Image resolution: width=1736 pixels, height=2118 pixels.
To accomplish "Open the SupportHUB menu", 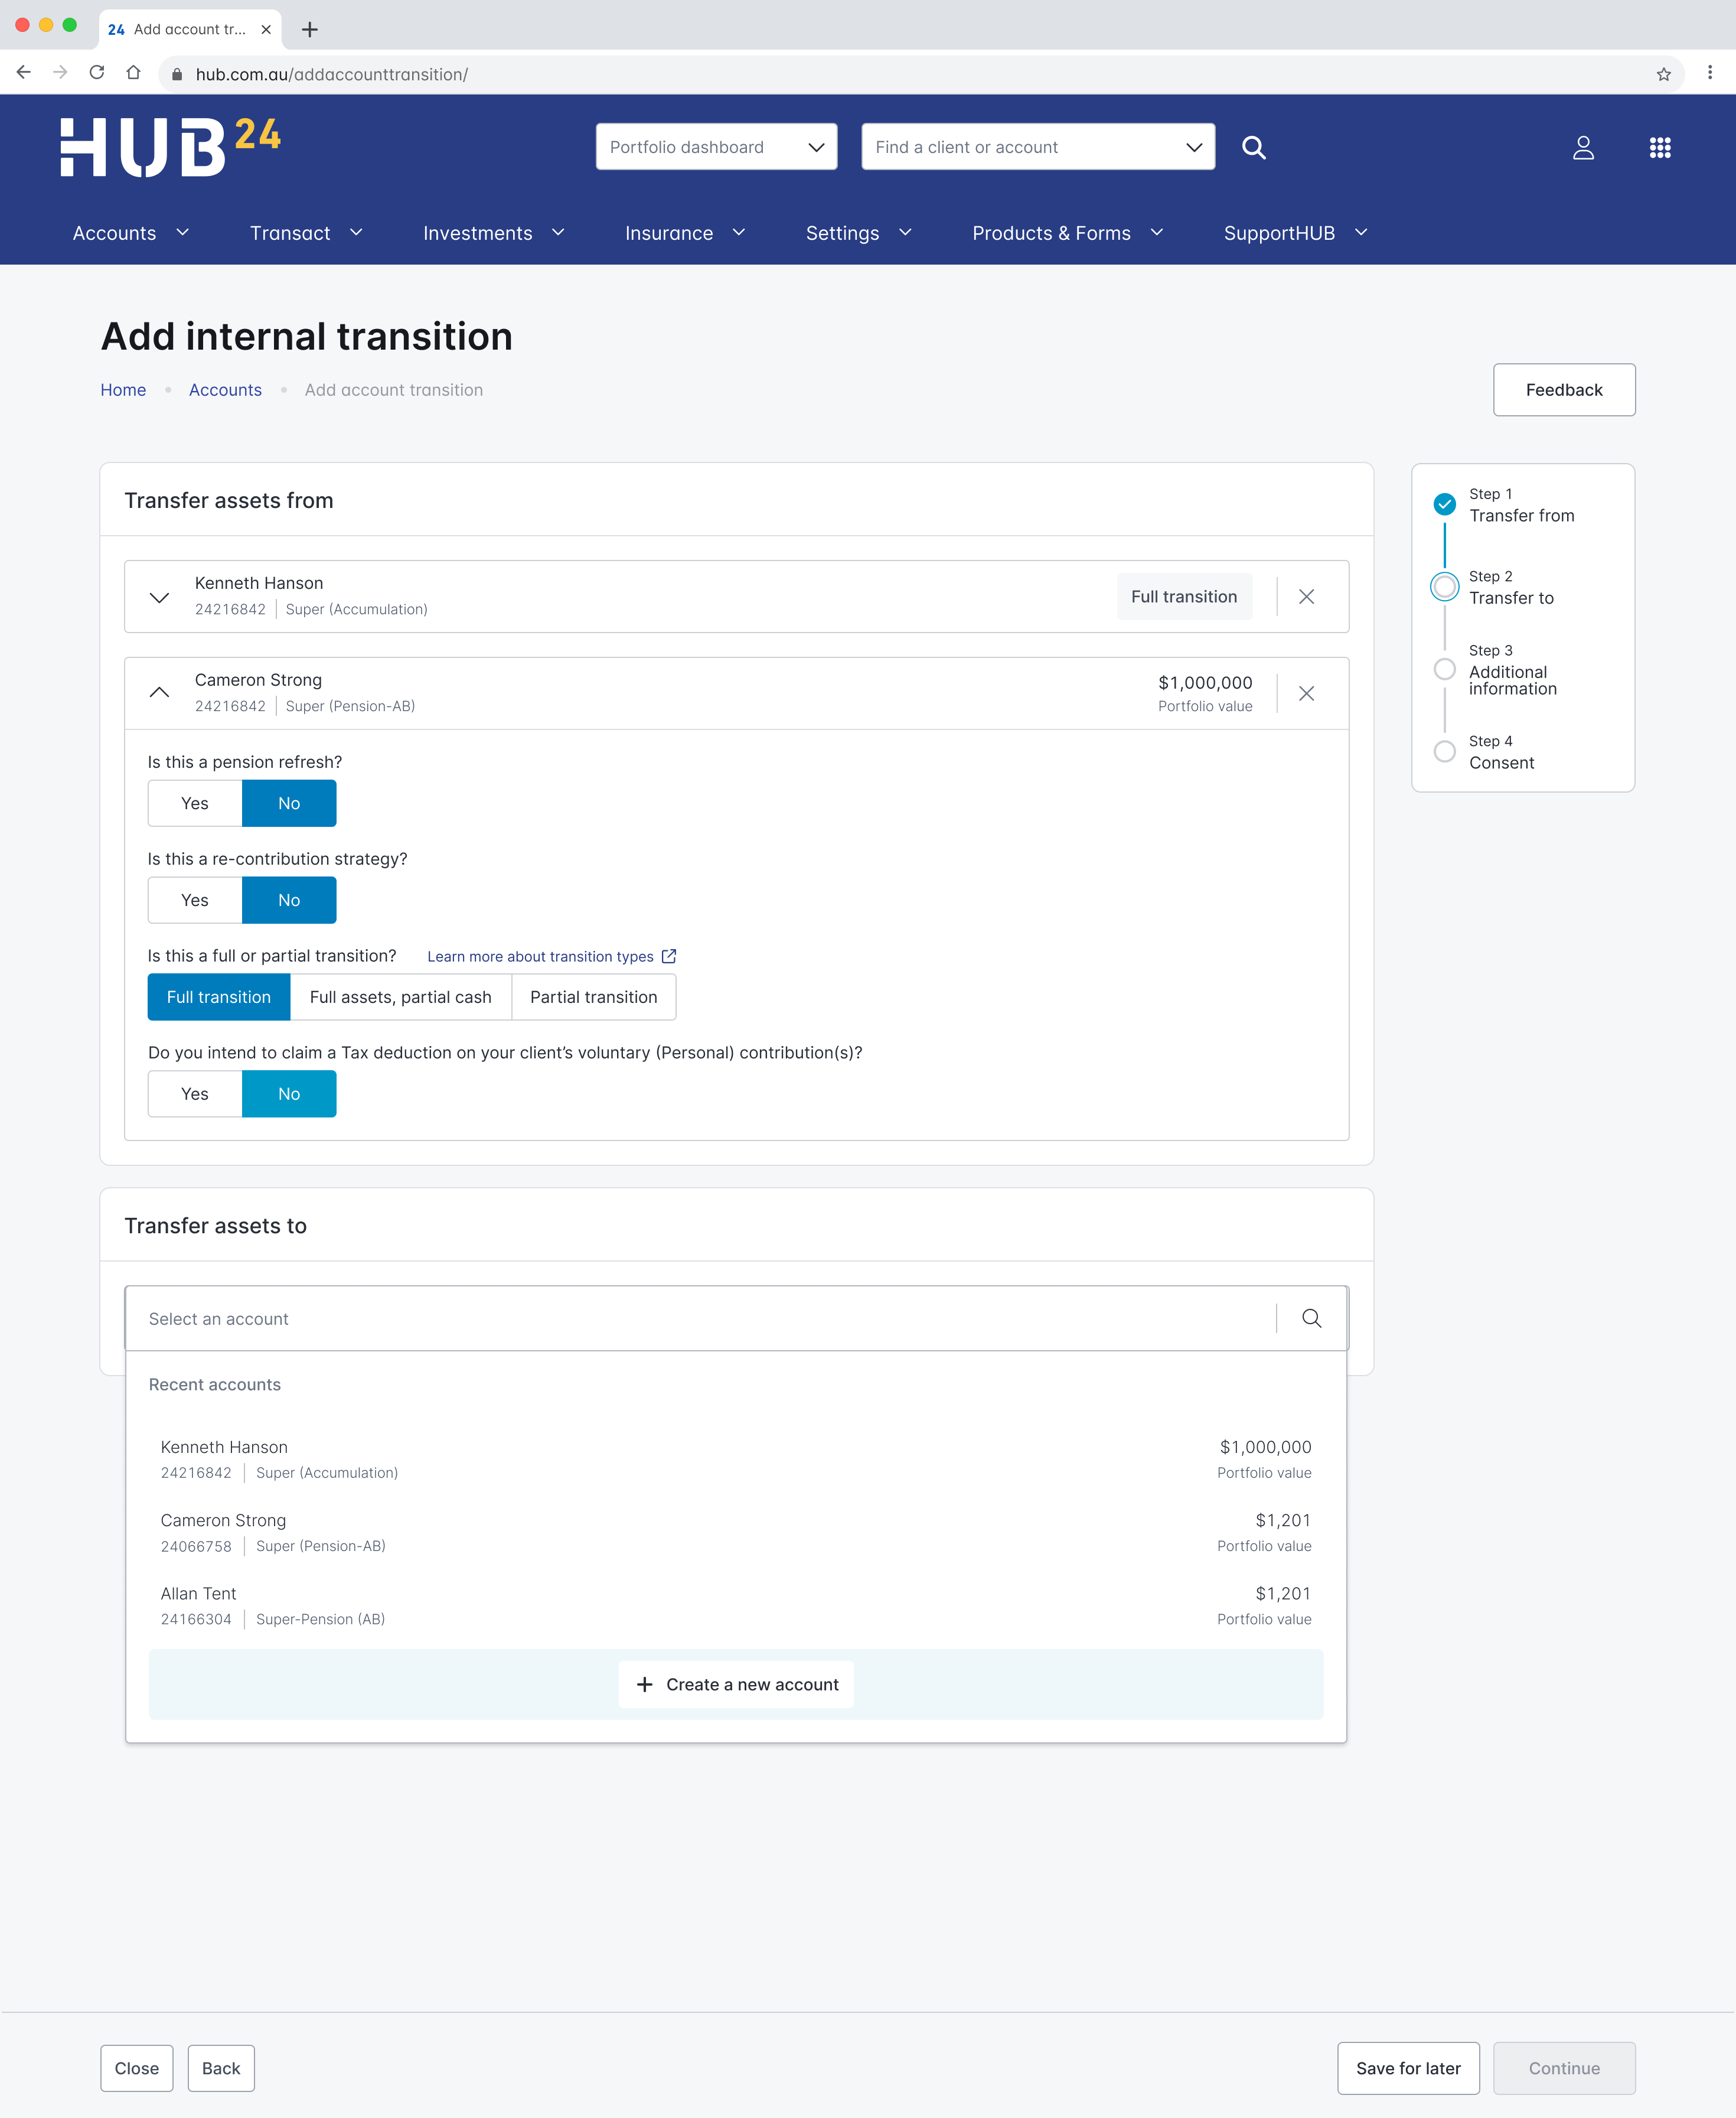I will pos(1296,233).
